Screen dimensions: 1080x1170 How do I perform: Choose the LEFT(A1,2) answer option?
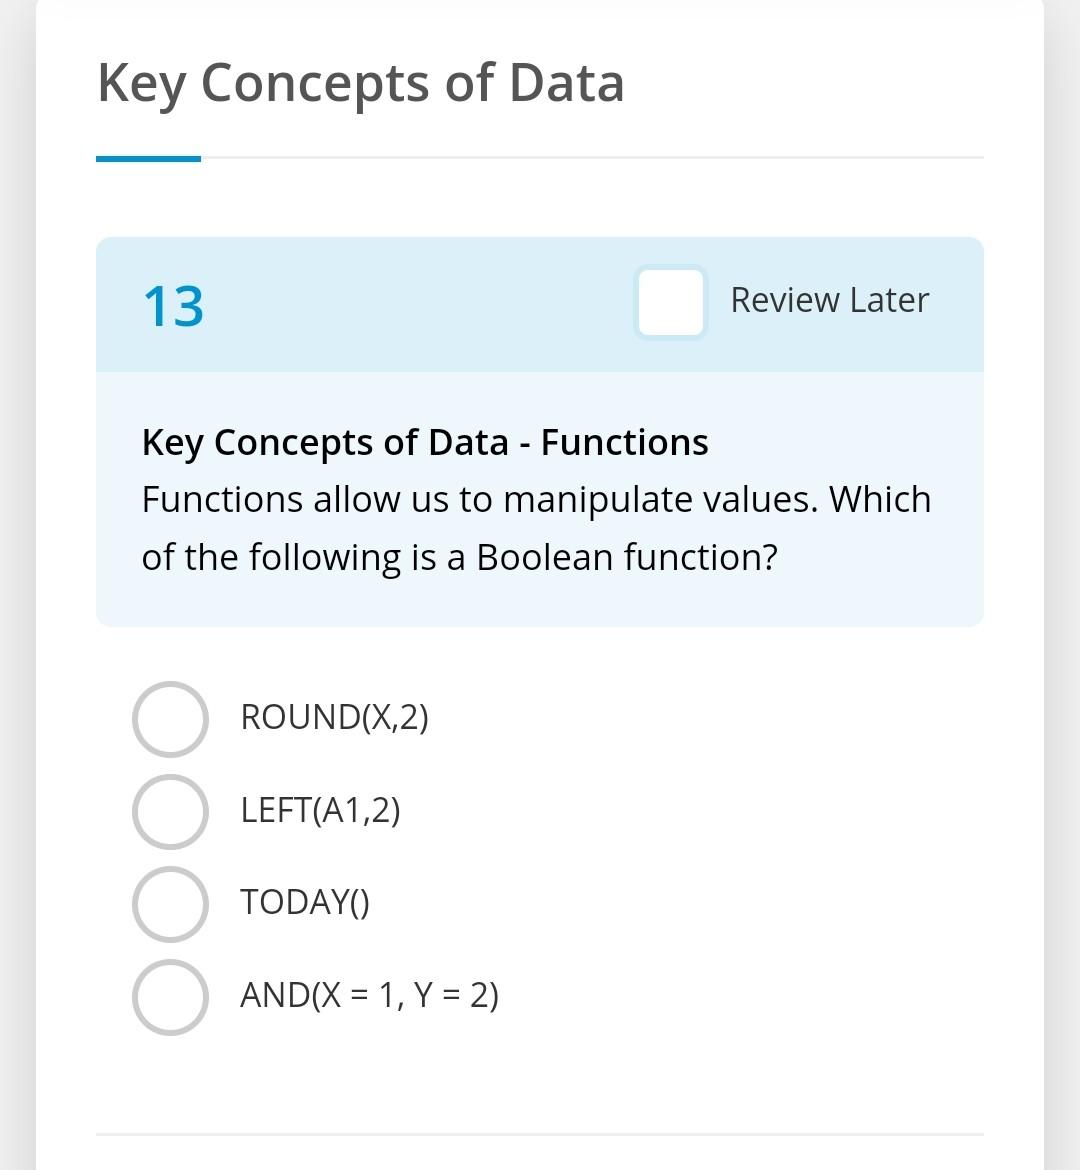click(171, 810)
